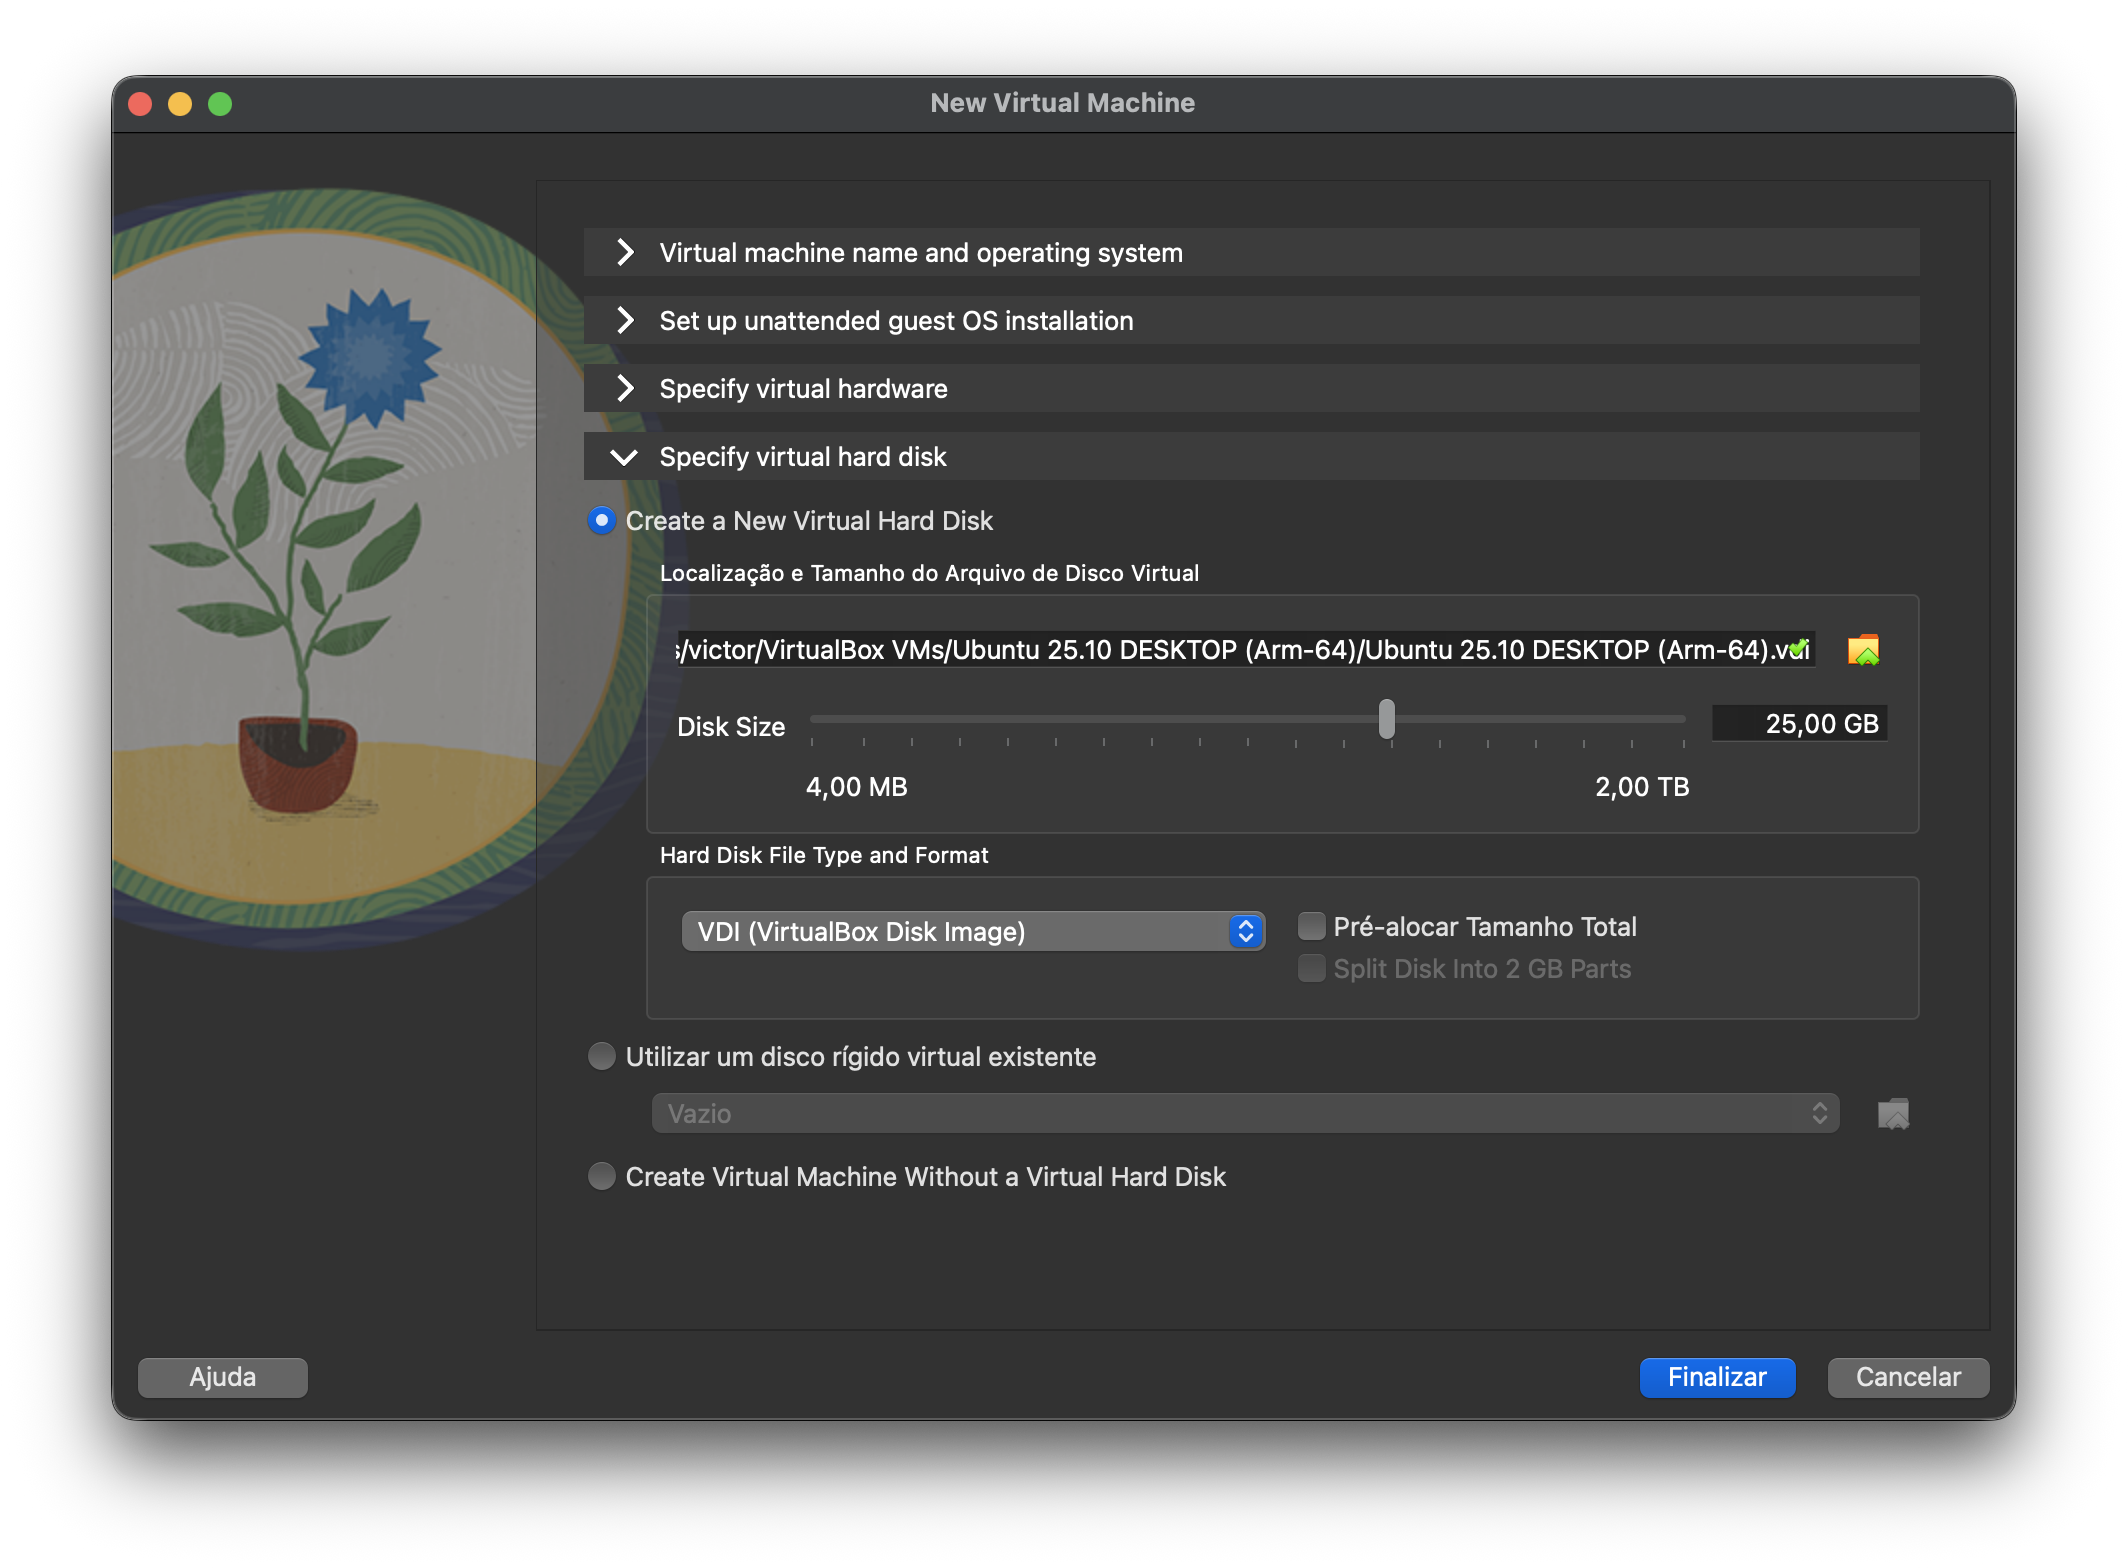This screenshot has height=1568, width=2128.
Task: Open help with the Ajuda button
Action: click(x=223, y=1377)
